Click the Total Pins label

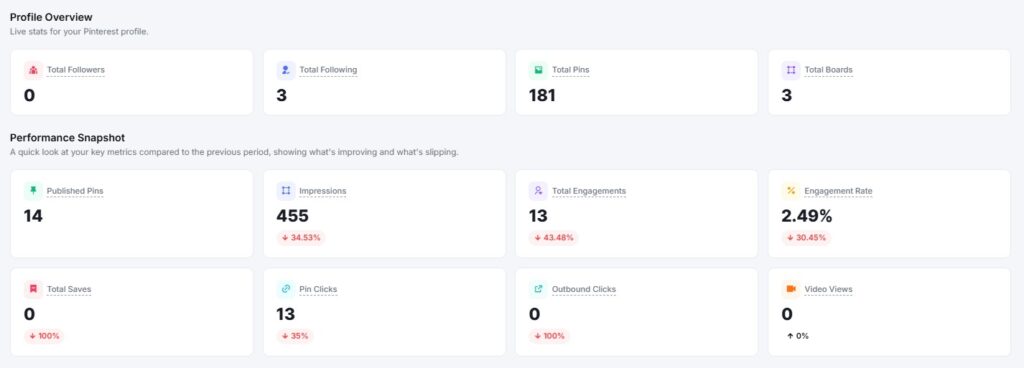tap(571, 70)
